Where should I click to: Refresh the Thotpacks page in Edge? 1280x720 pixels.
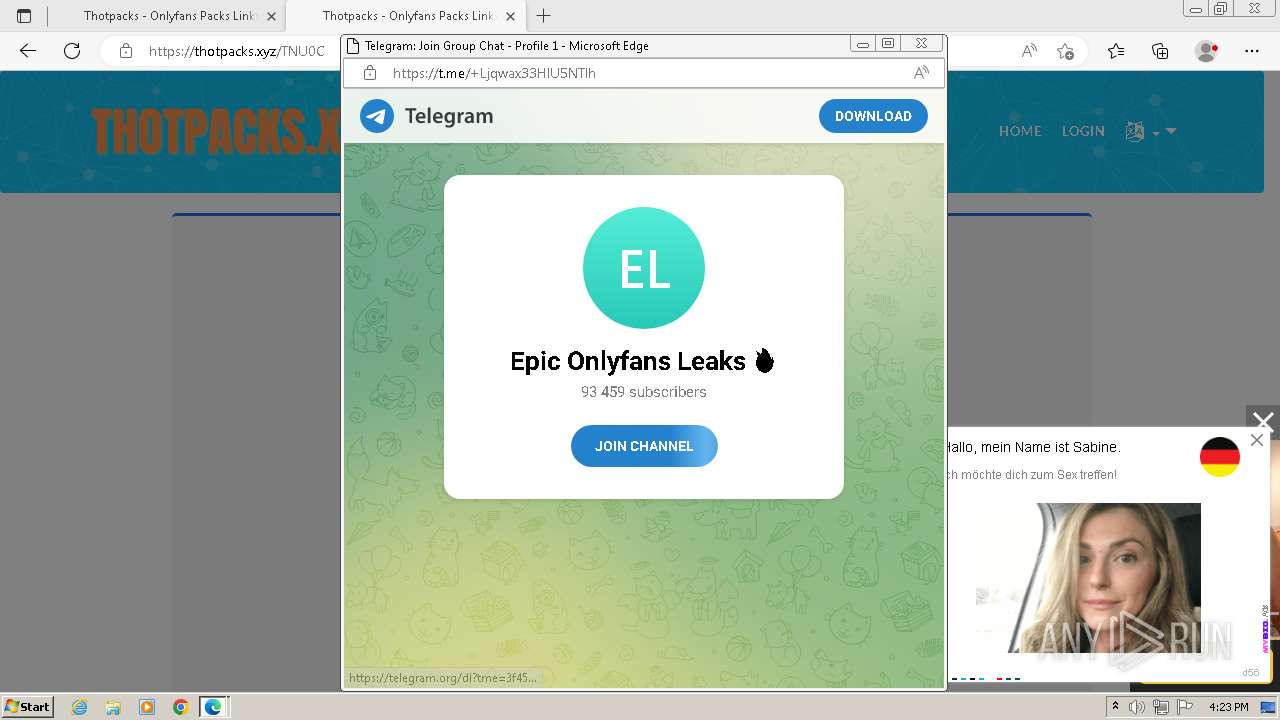(72, 51)
